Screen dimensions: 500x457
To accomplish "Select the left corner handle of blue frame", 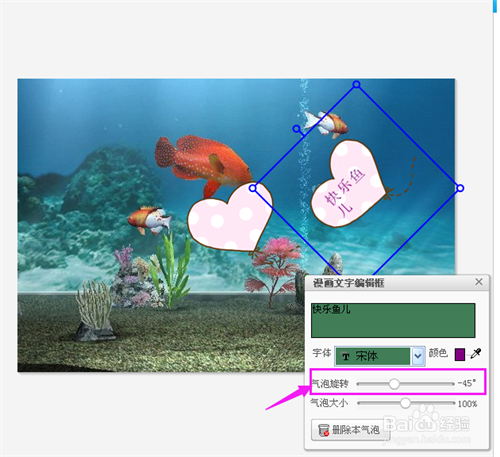I will tap(253, 188).
